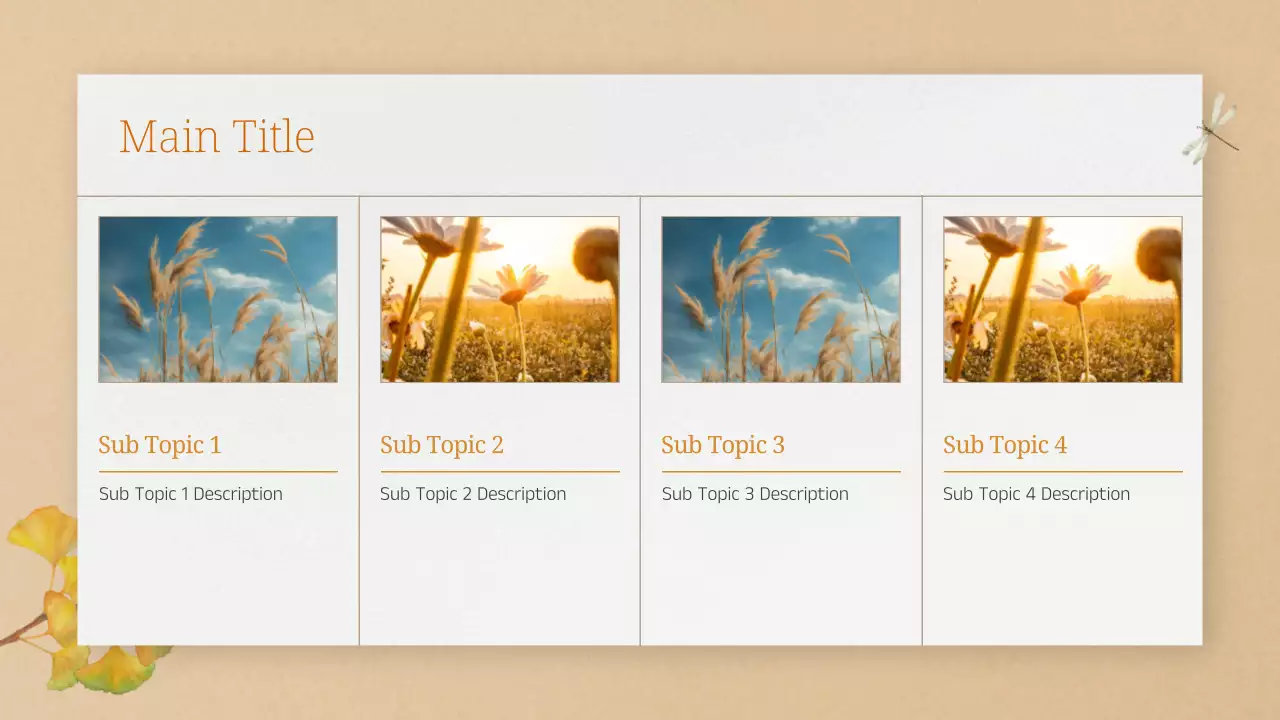Click the tan slide background outside the card
Screen dimensions: 1280x720
[640, 690]
